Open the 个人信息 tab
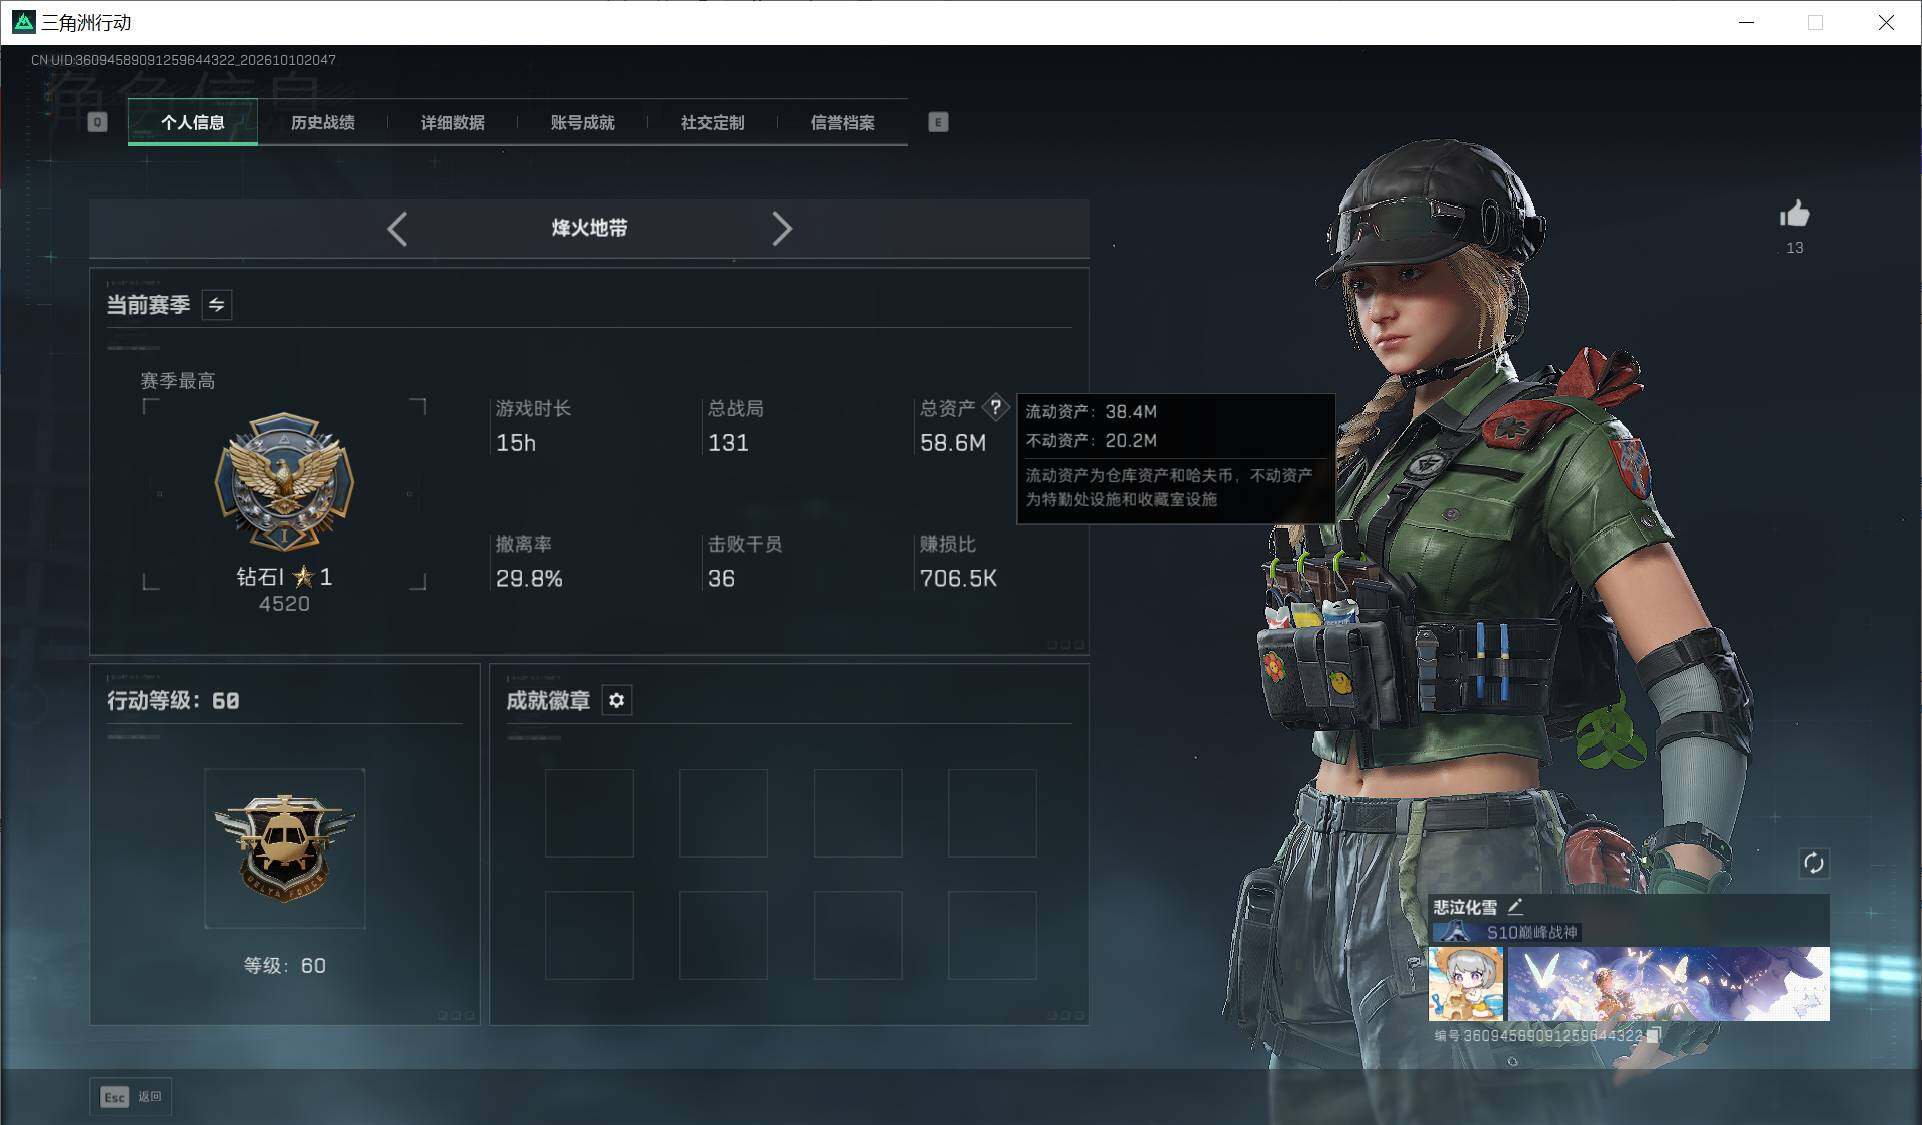This screenshot has width=1922, height=1125. pyautogui.click(x=193, y=122)
